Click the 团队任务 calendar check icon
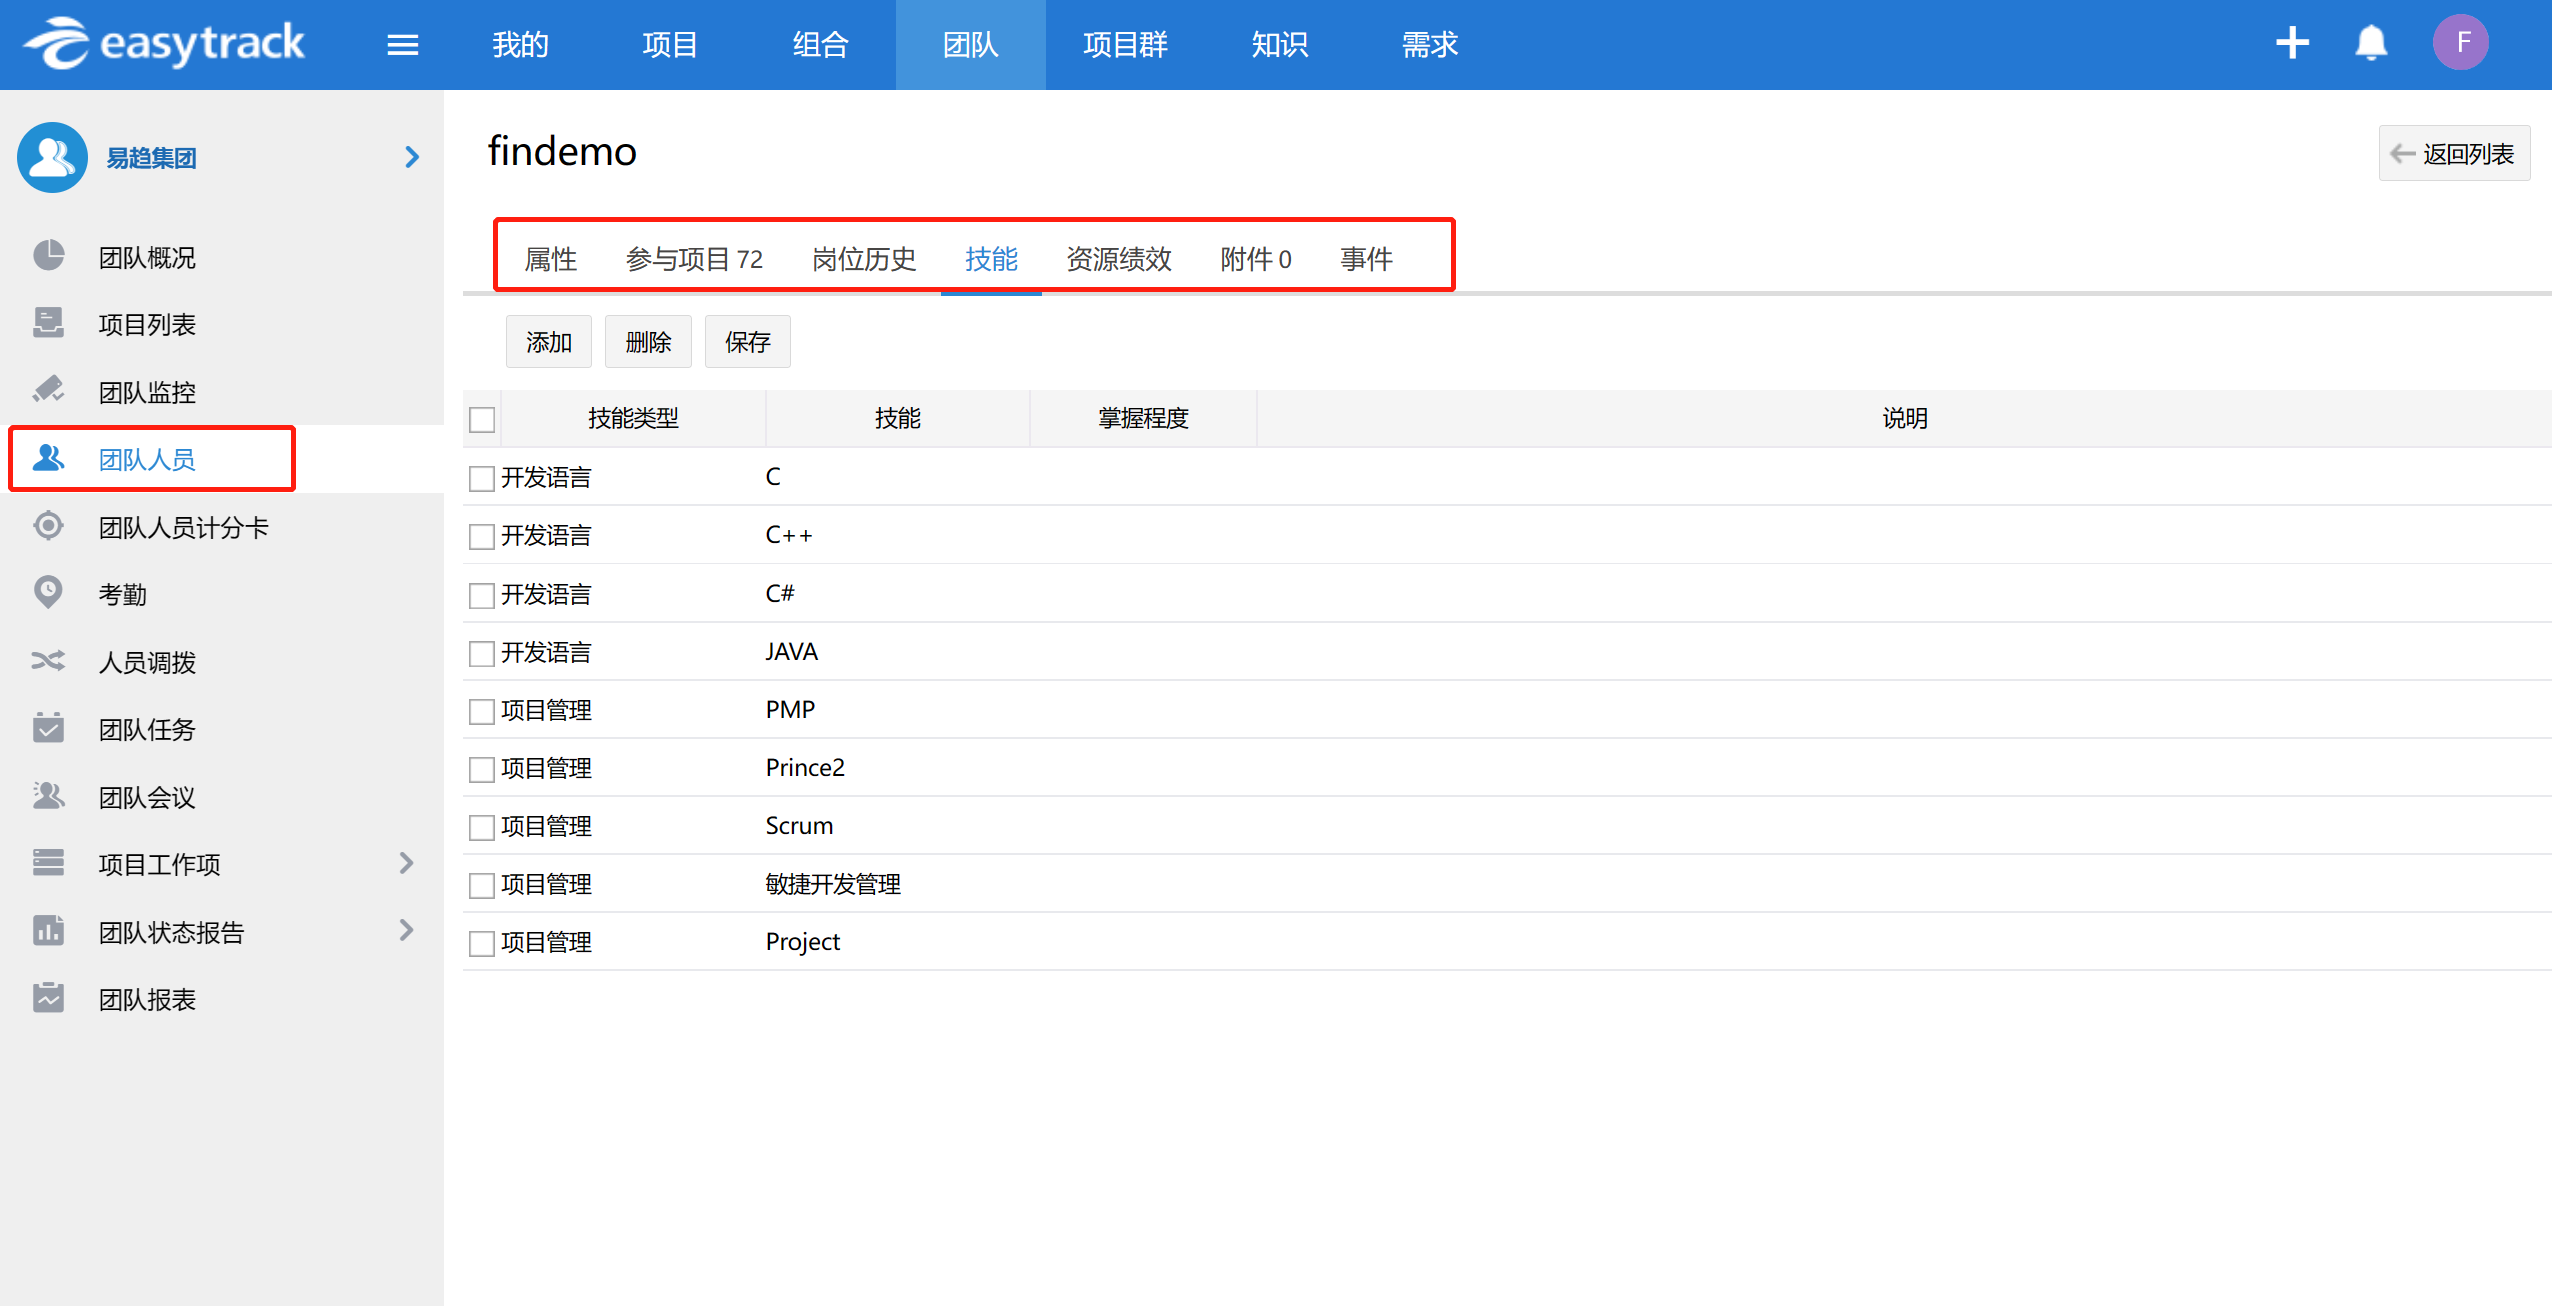 click(48, 728)
